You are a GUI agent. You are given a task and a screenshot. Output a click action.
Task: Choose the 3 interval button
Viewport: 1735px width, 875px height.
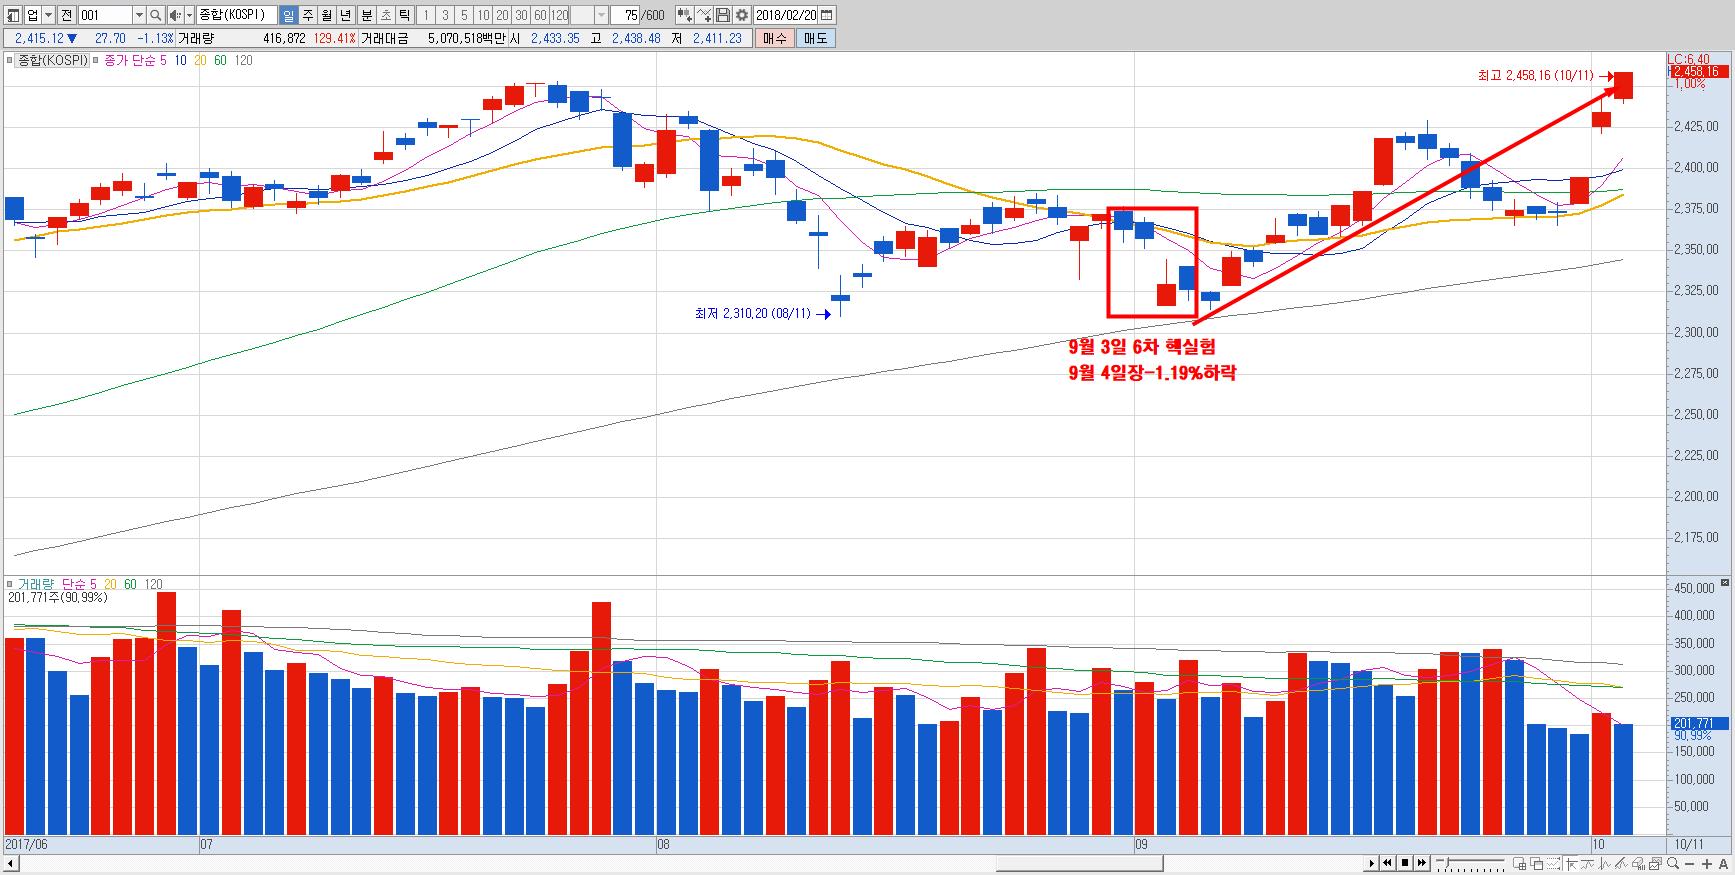pos(445,15)
